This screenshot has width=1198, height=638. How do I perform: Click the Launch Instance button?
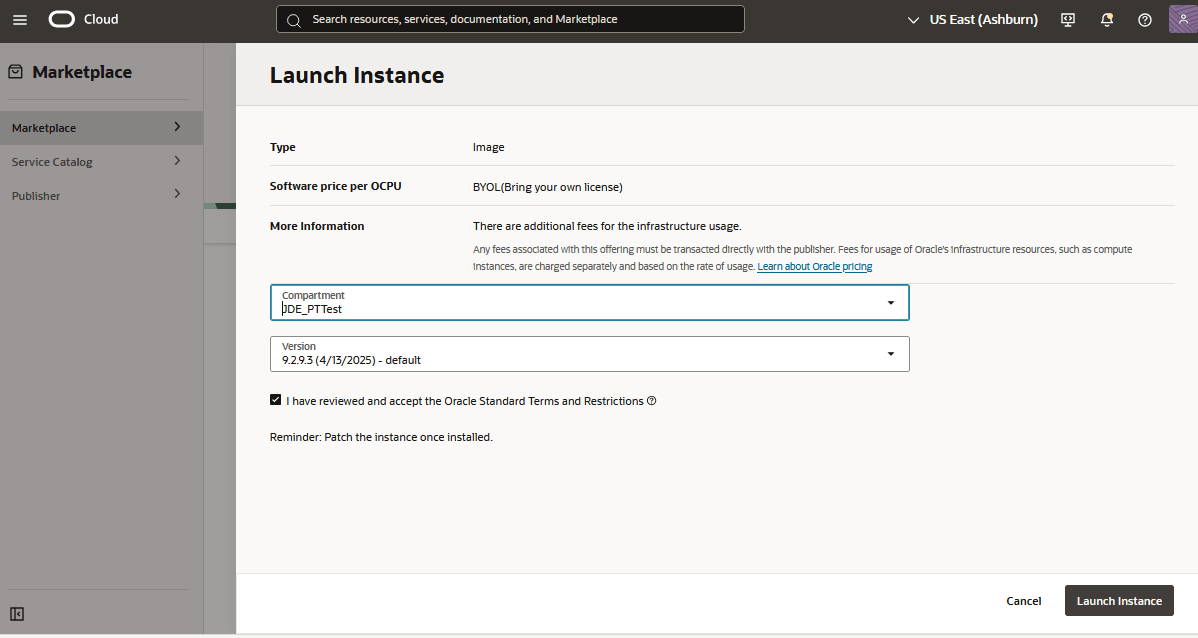coord(1119,600)
